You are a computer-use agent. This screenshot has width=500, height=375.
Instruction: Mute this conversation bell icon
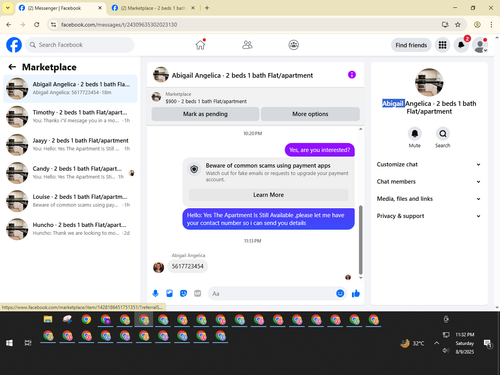[x=414, y=134]
